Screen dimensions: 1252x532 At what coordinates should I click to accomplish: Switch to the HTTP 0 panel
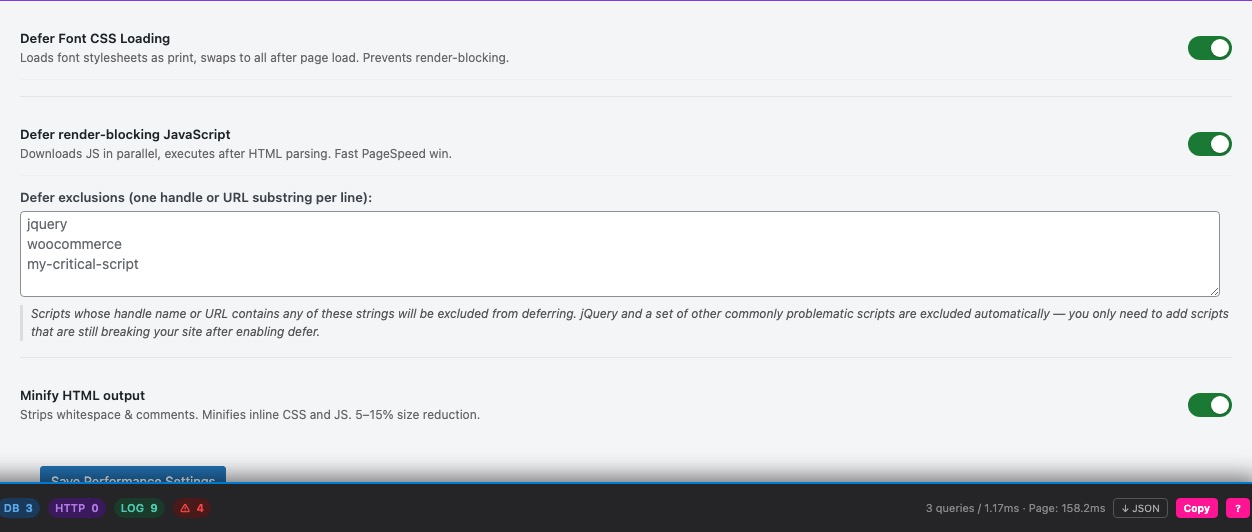76,508
